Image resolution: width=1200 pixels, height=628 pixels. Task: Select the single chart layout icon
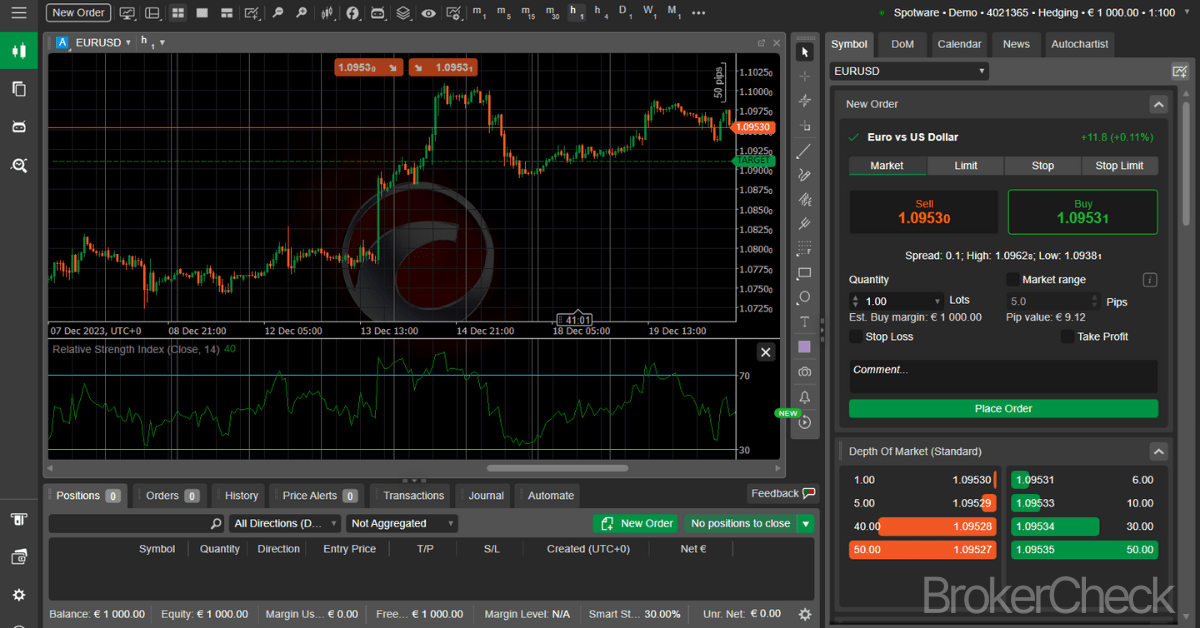coord(202,13)
